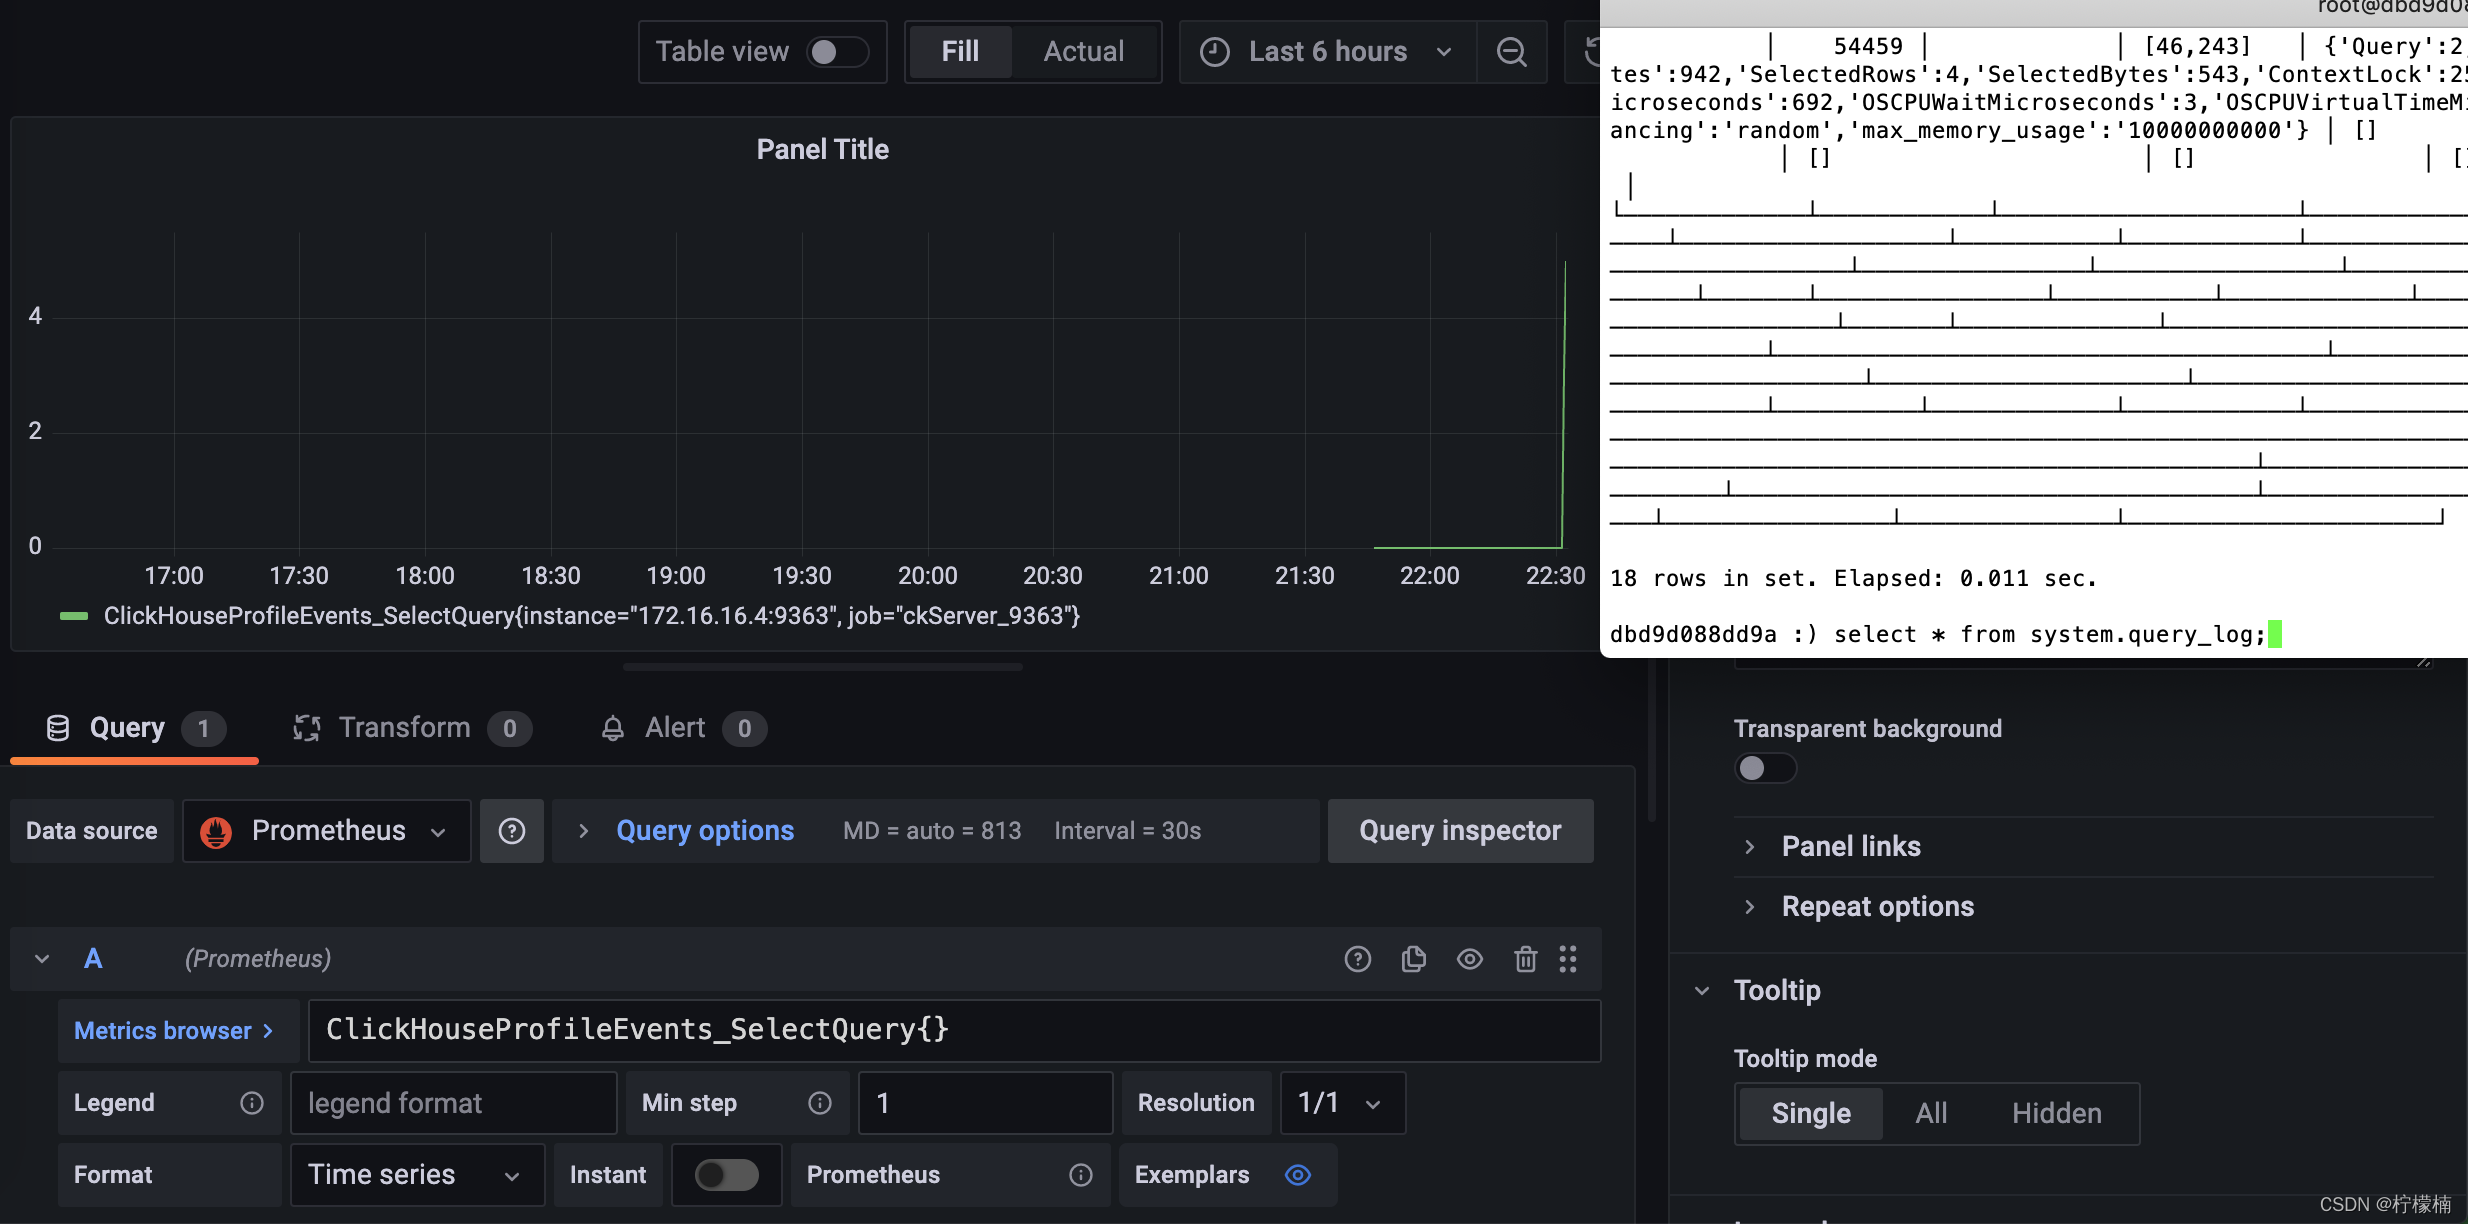Click the delete query trash icon
Screen dimensions: 2468x1224
pos(1522,958)
